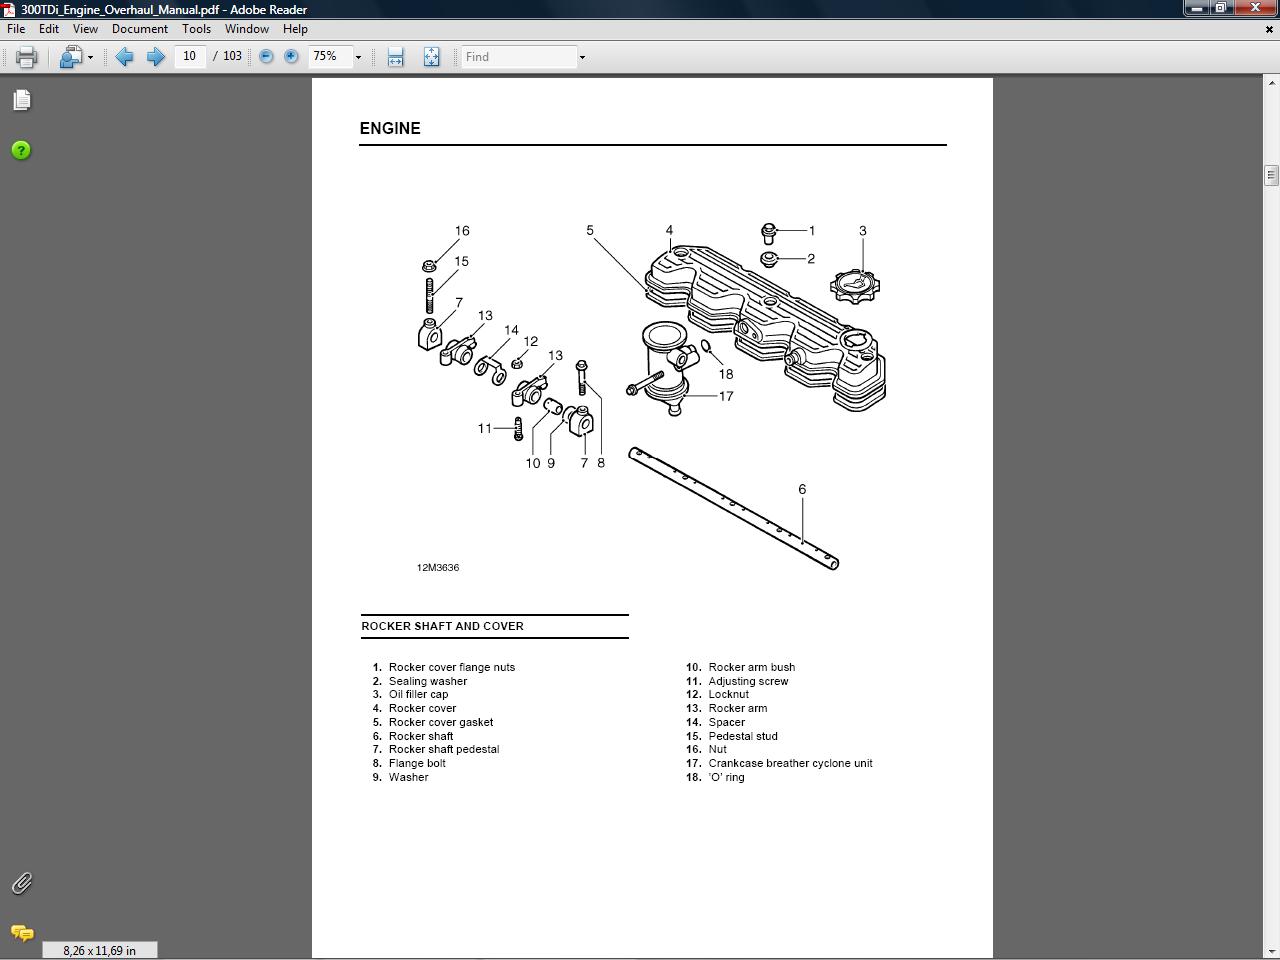Toggle fit one full page view
The image size is (1280, 960).
pos(431,57)
